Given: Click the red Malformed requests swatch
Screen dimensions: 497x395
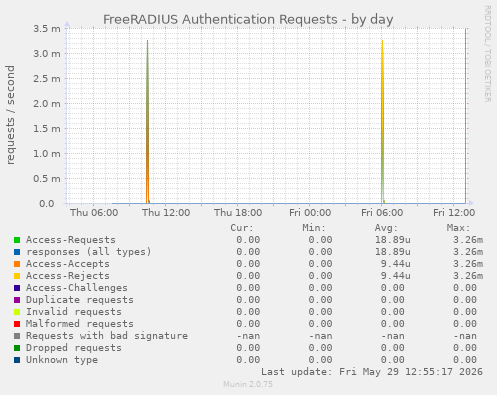Looking at the screenshot, I should [17, 324].
